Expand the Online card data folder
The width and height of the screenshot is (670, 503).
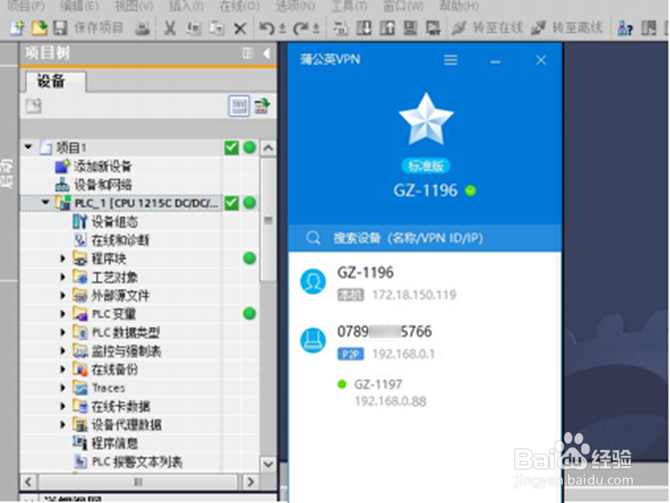point(63,406)
